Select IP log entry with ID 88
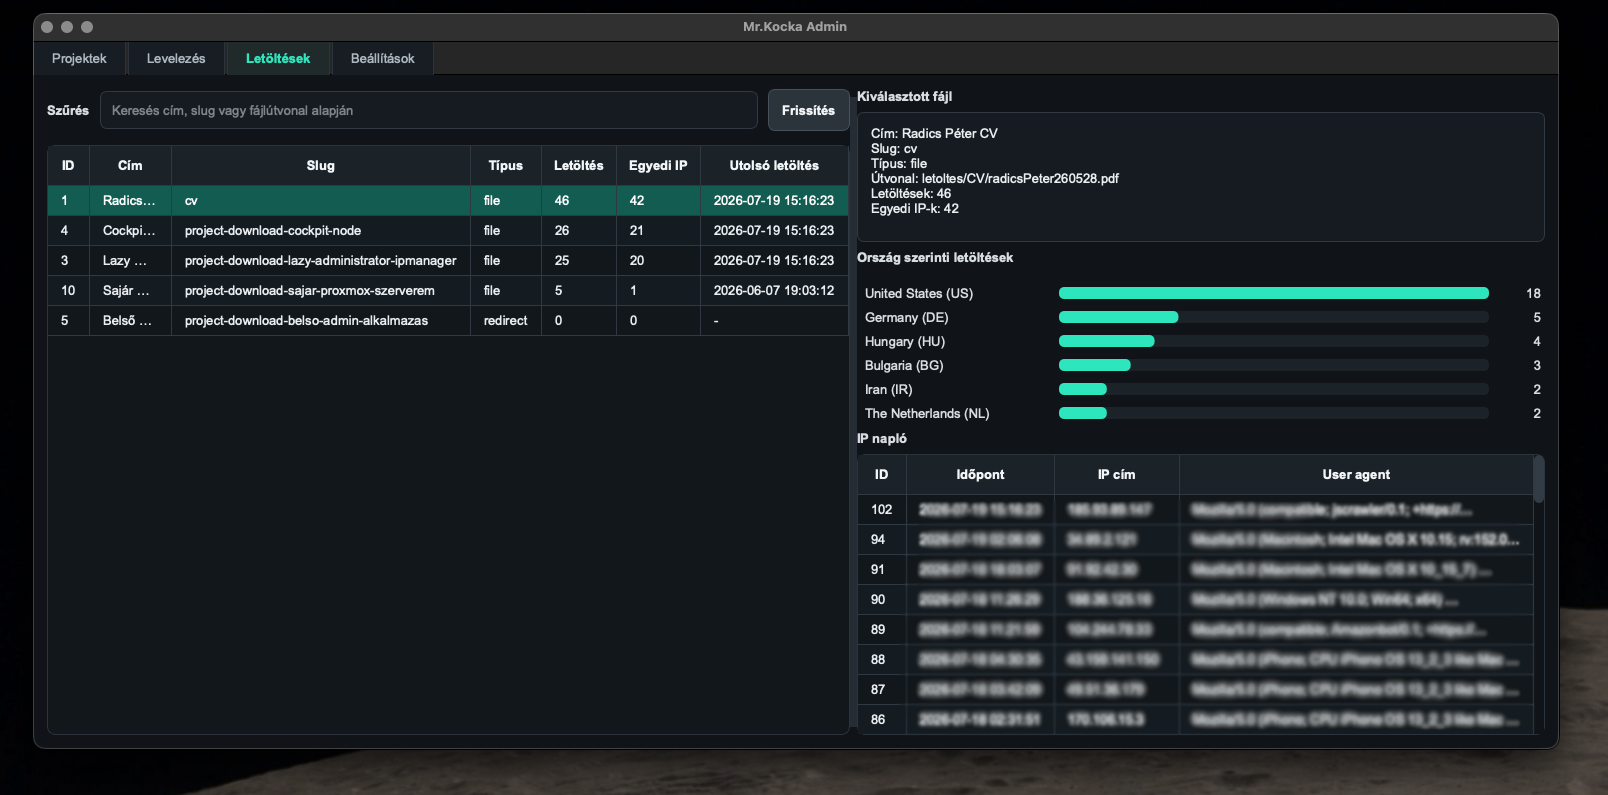Image resolution: width=1608 pixels, height=795 pixels. pos(1195,660)
